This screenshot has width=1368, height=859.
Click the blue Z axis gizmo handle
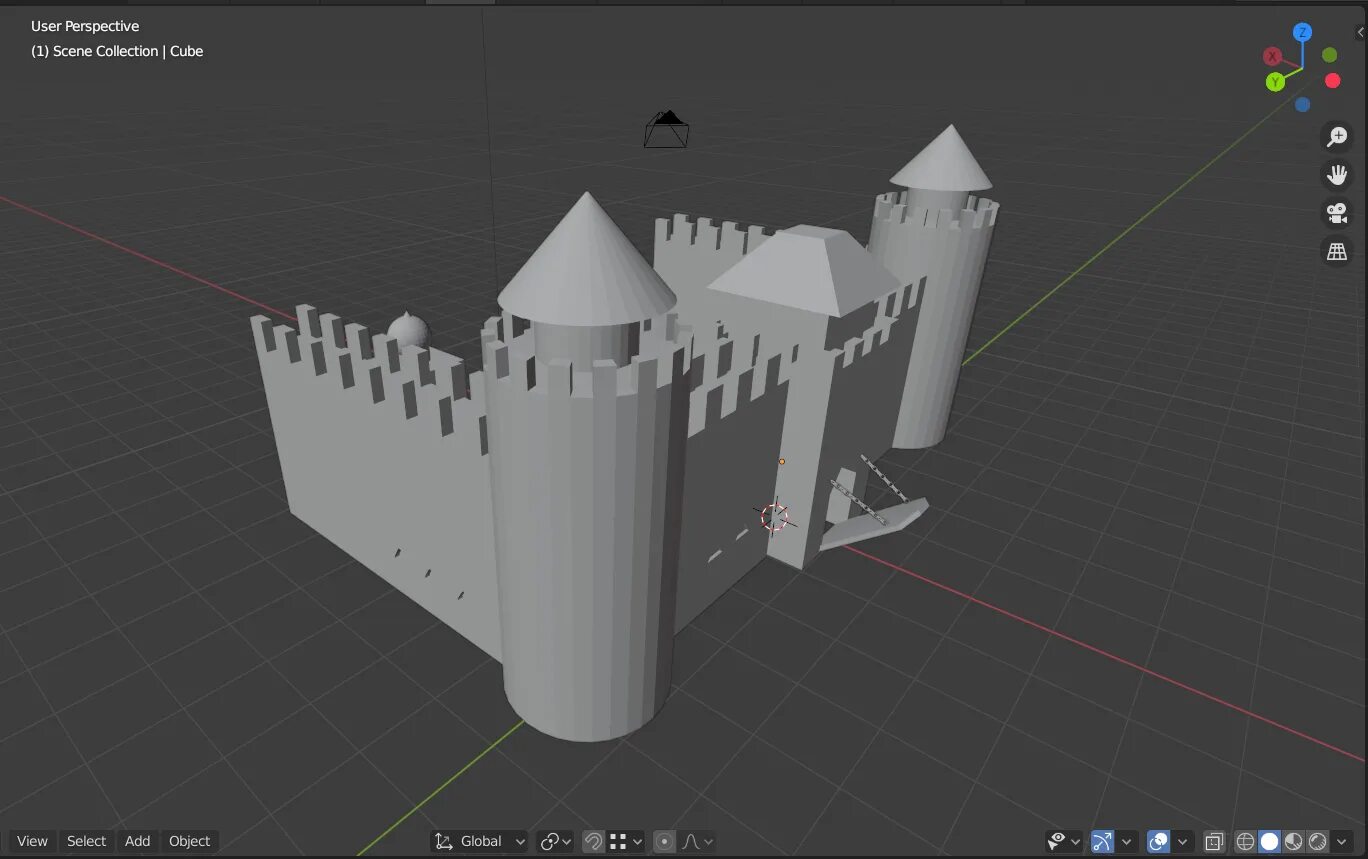(x=1302, y=32)
